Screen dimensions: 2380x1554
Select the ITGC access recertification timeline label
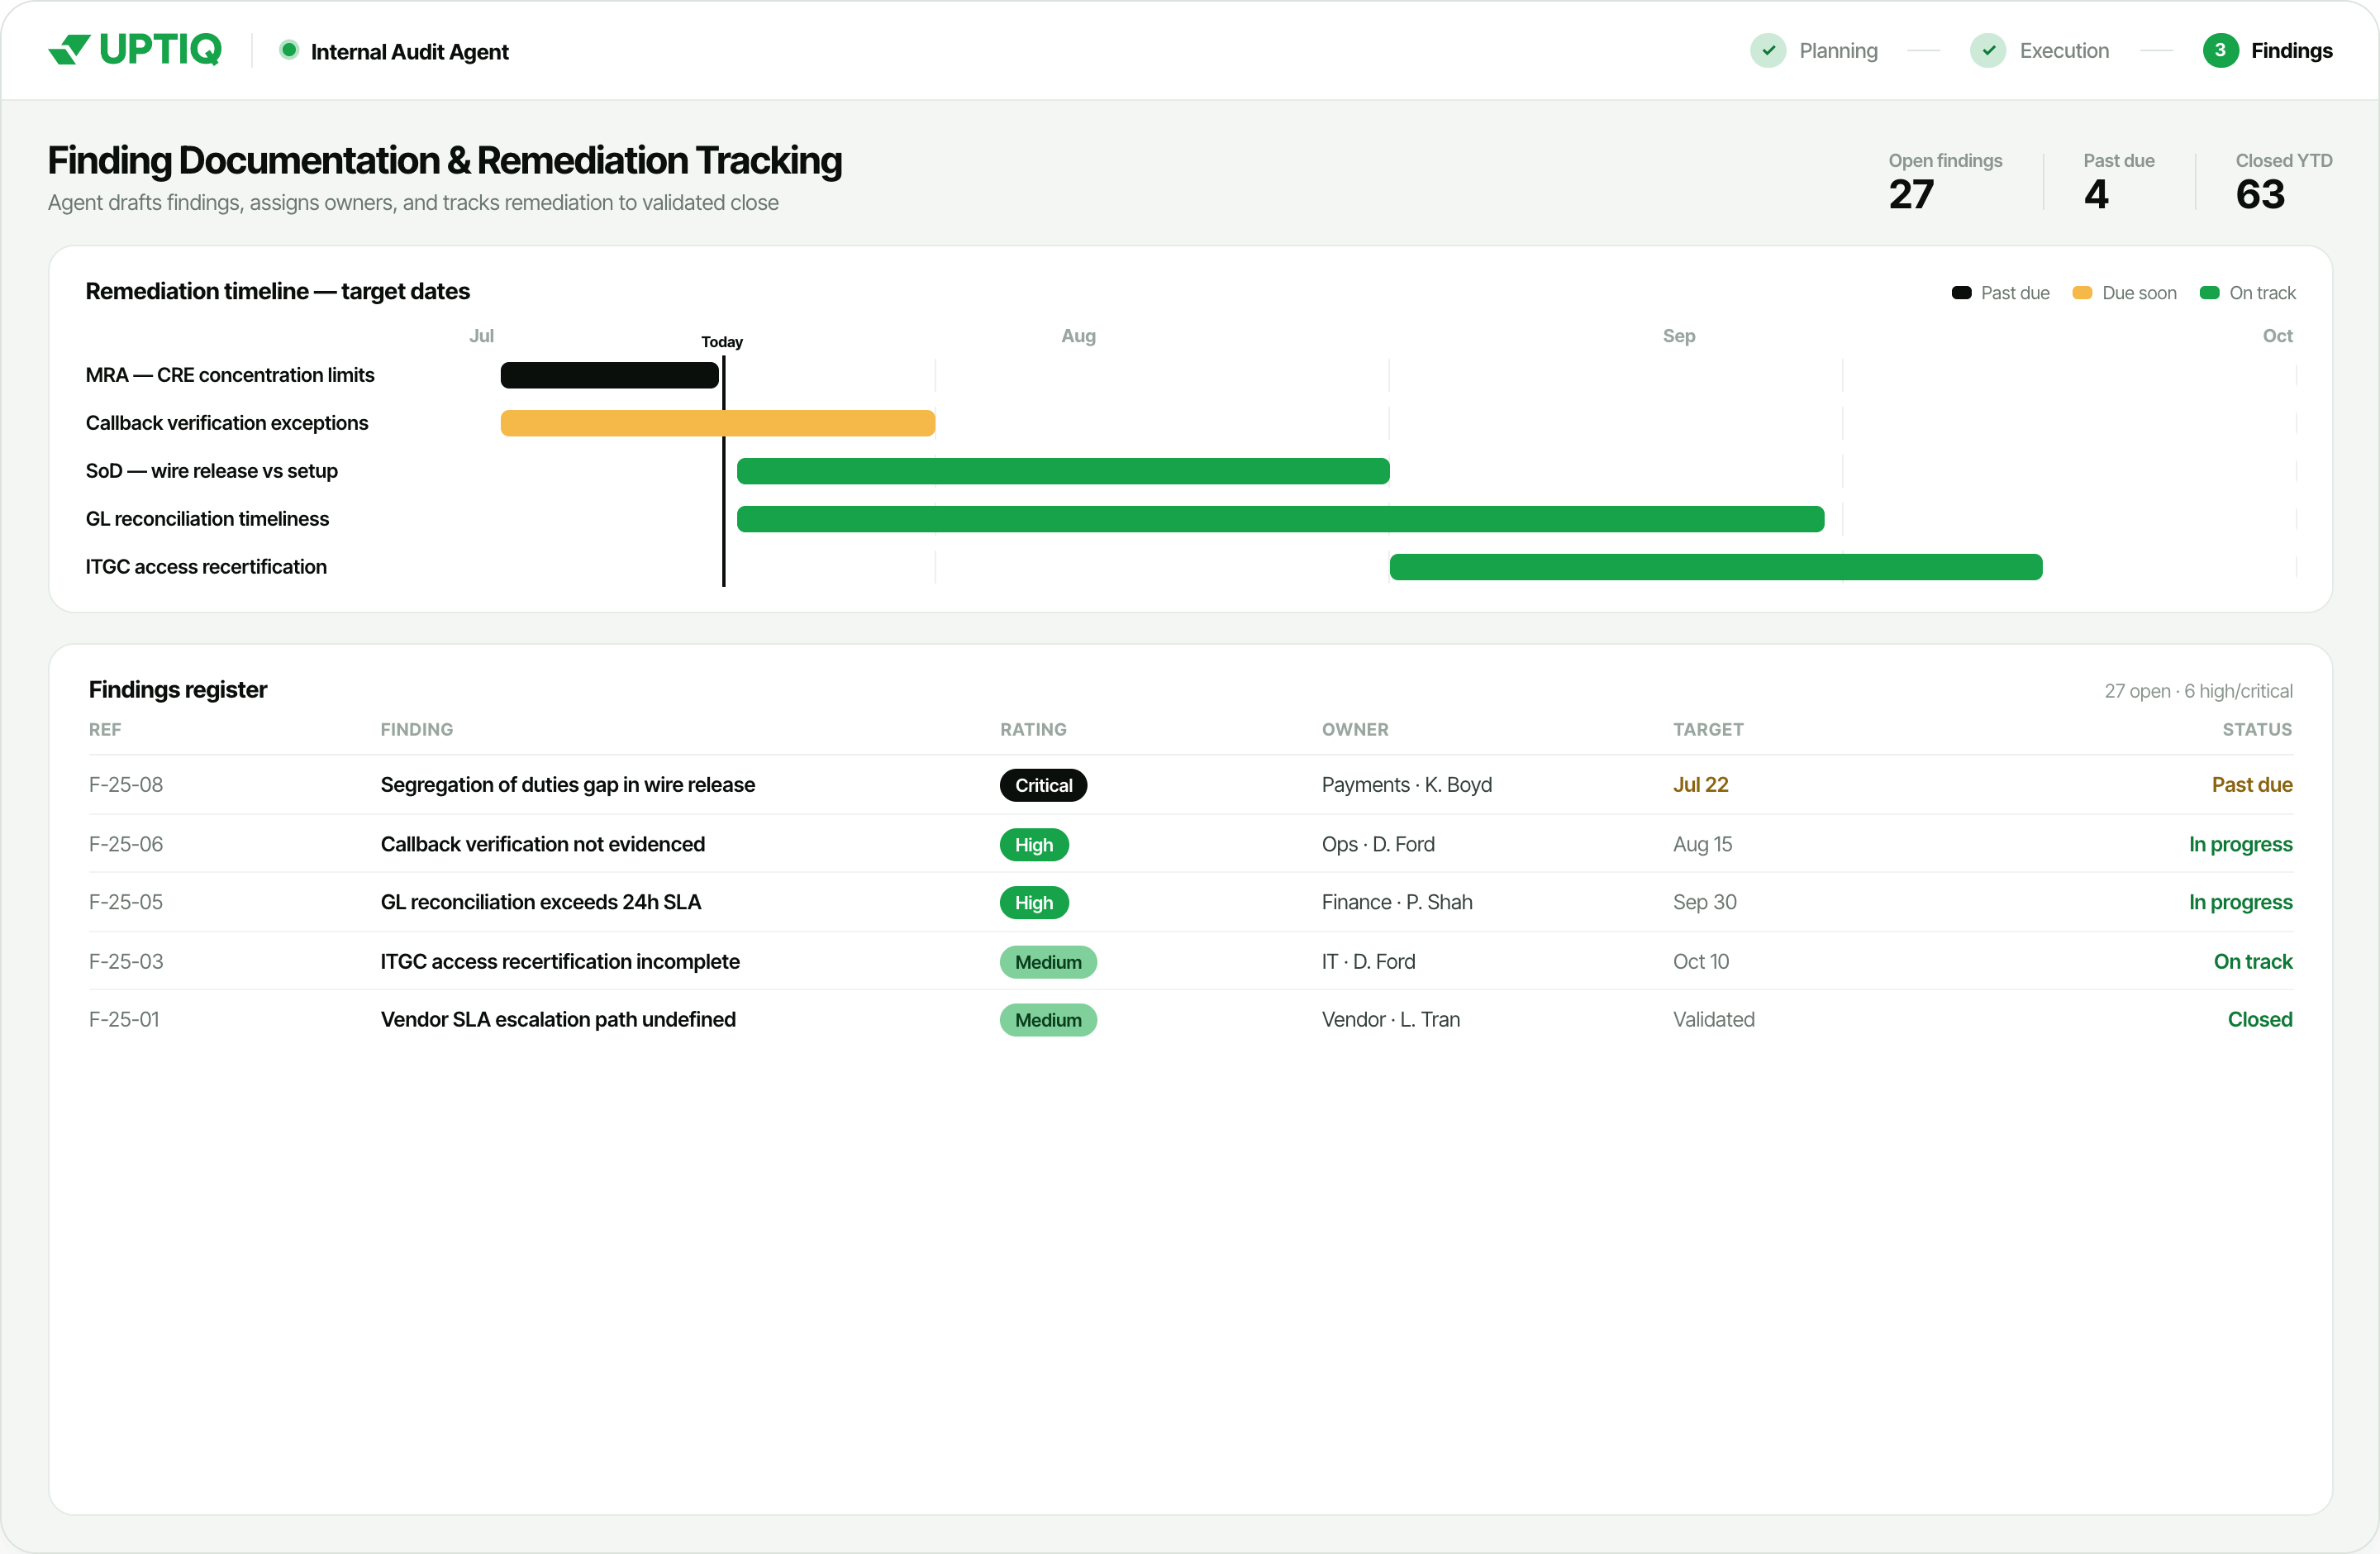tap(206, 567)
